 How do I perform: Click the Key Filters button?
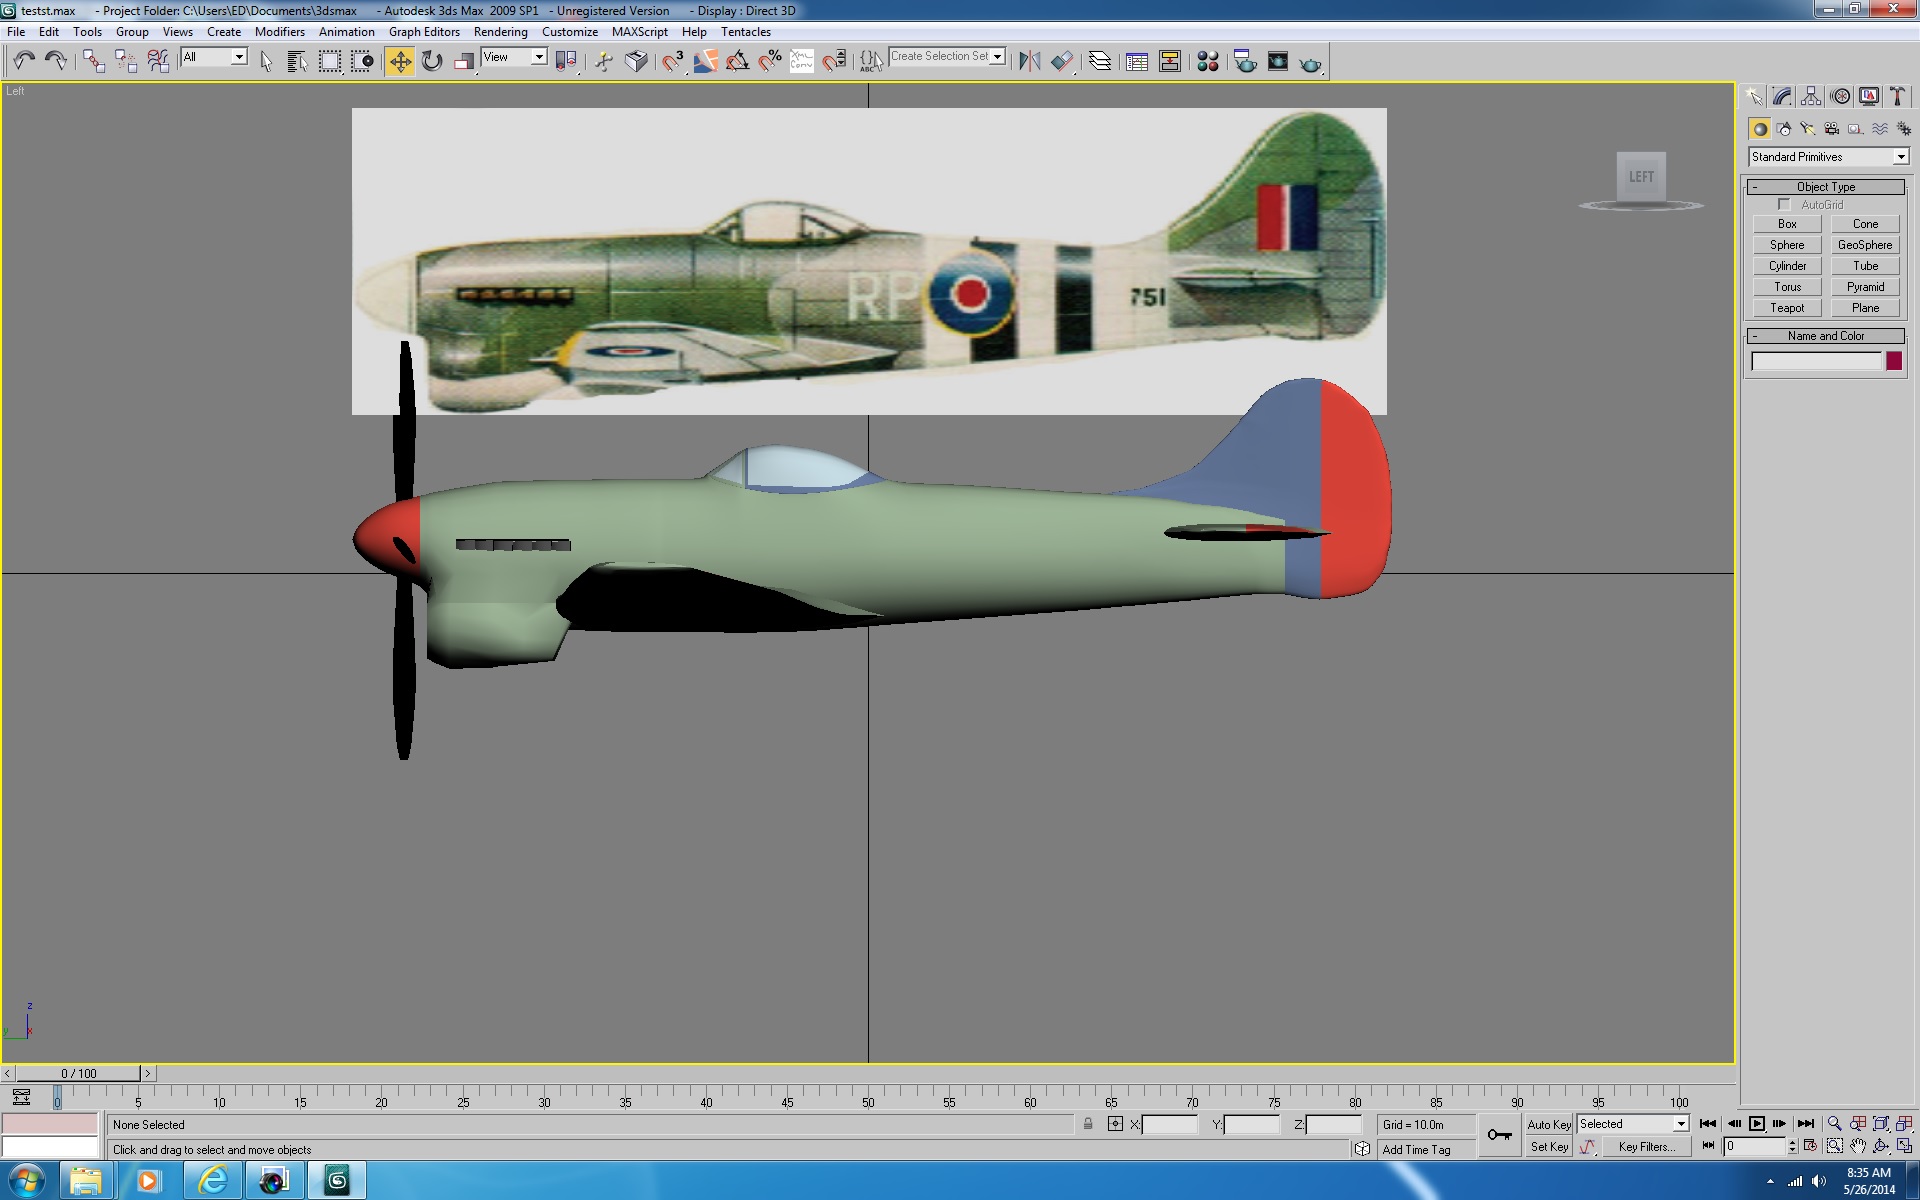point(1646,1147)
